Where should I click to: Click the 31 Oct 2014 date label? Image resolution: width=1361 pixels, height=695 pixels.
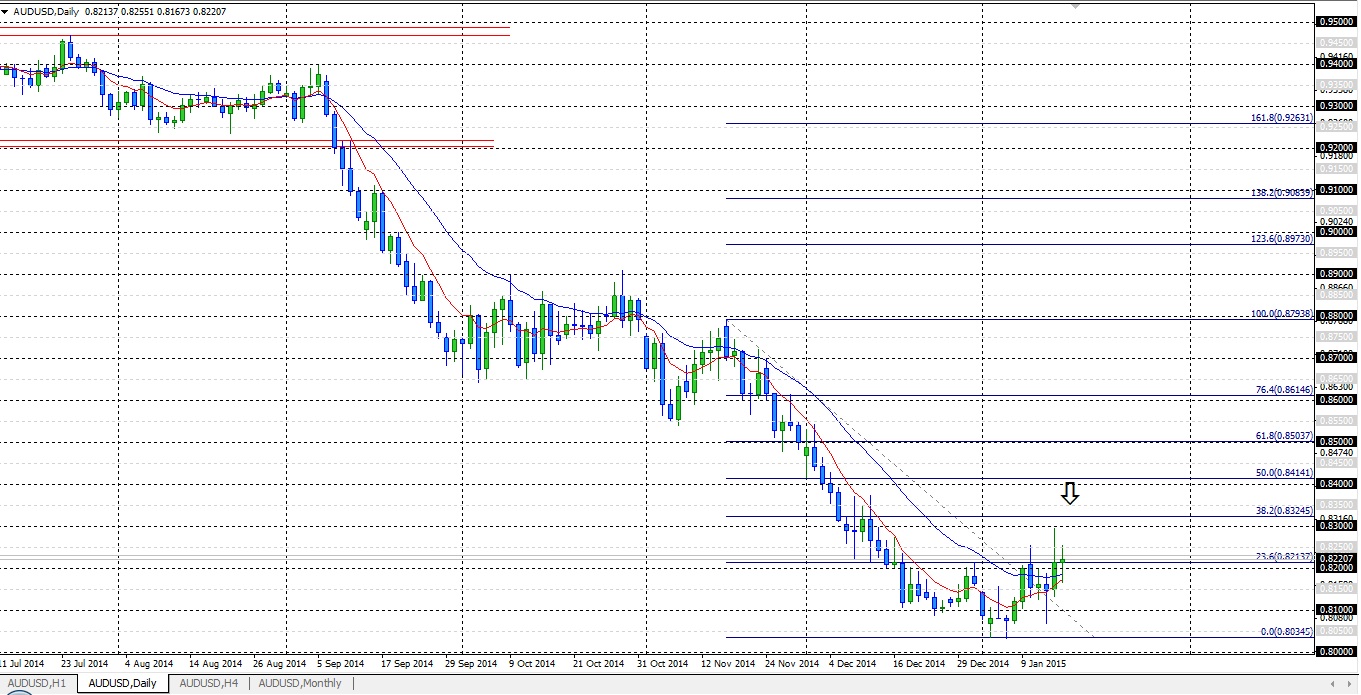pyautogui.click(x=663, y=663)
